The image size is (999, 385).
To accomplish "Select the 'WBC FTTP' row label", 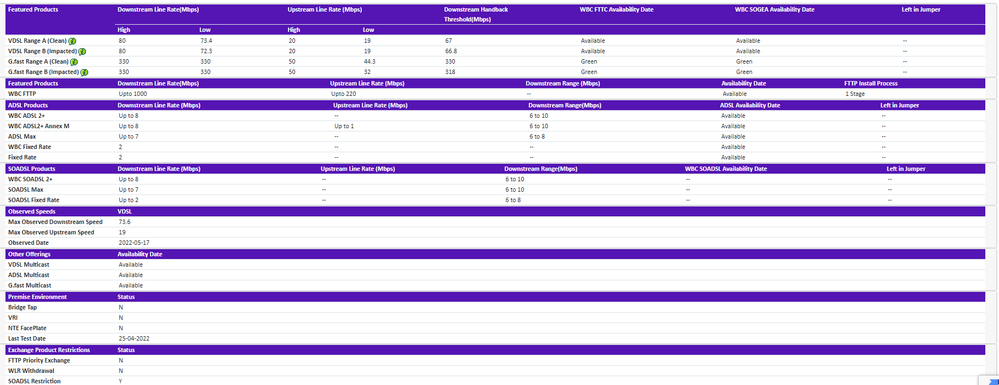I will point(21,94).
